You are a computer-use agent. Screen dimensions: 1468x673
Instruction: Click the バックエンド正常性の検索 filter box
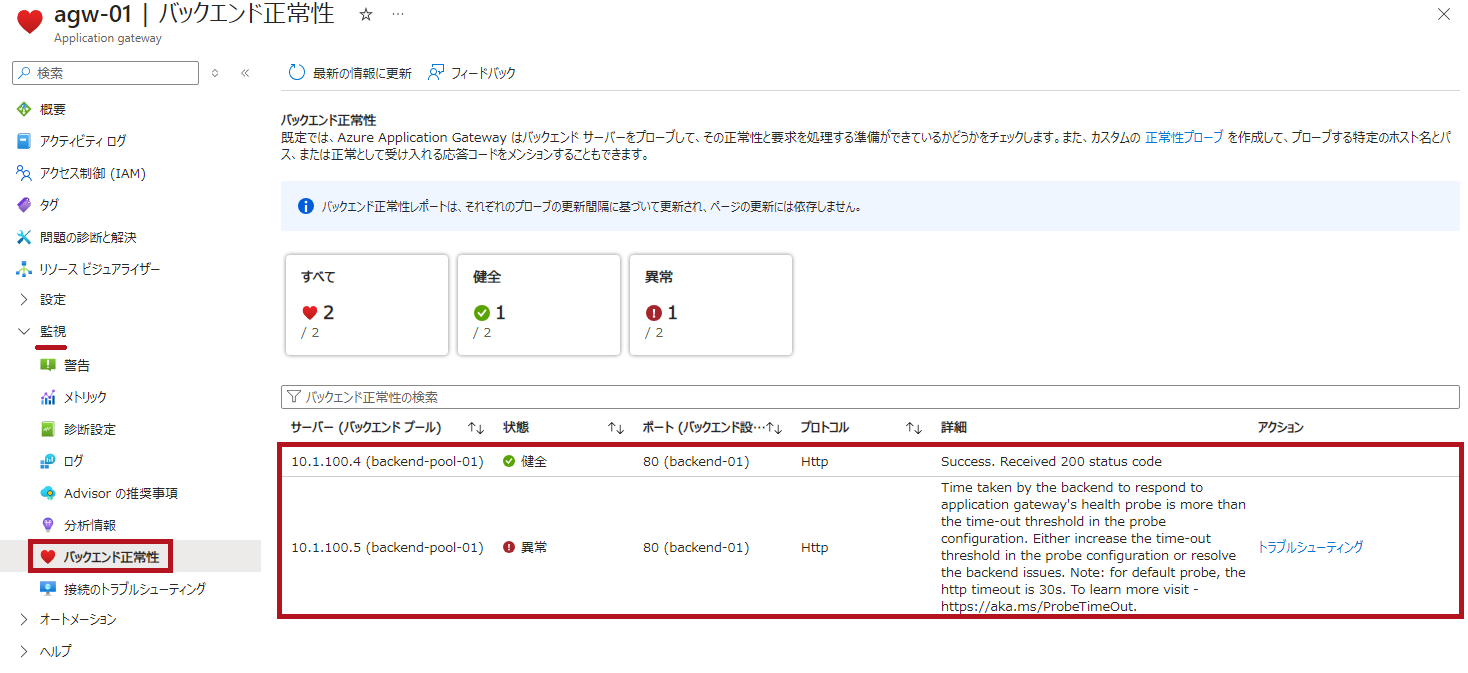(870, 397)
